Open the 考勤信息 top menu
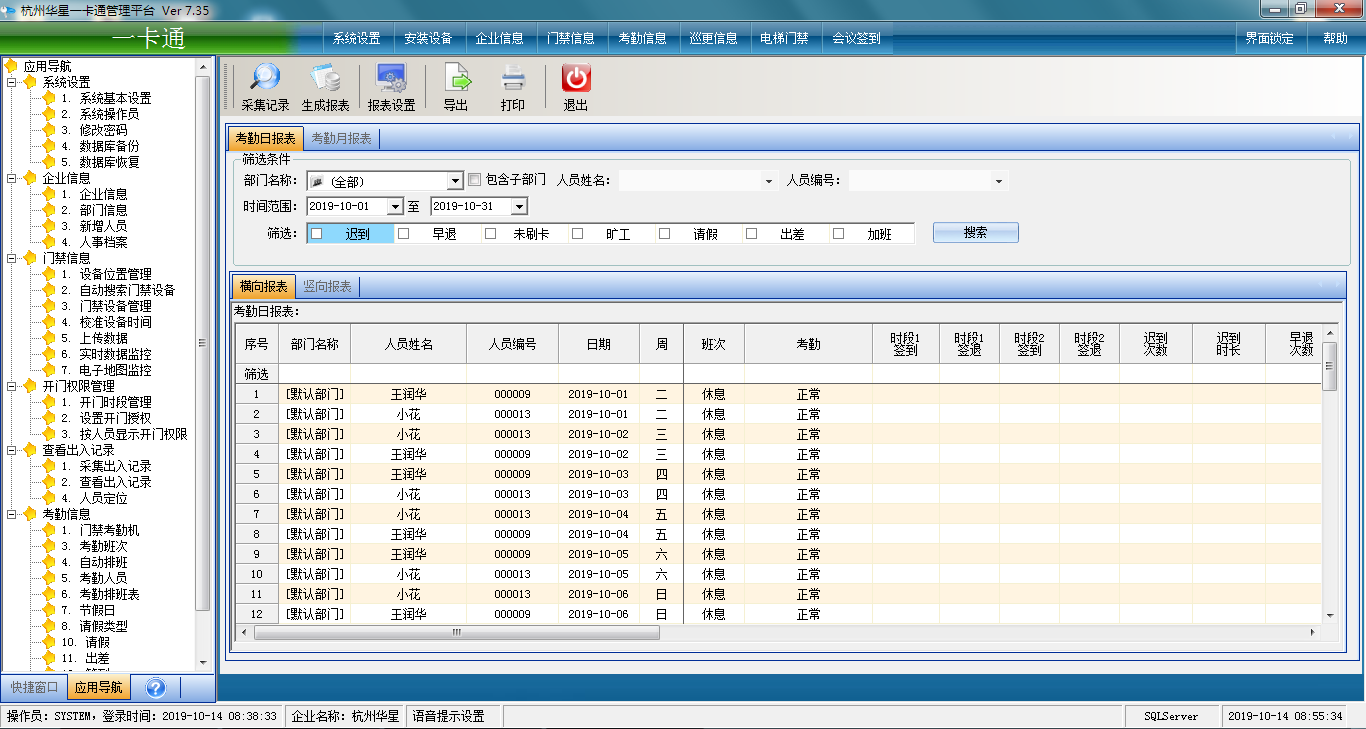The width and height of the screenshot is (1366, 729). click(642, 39)
